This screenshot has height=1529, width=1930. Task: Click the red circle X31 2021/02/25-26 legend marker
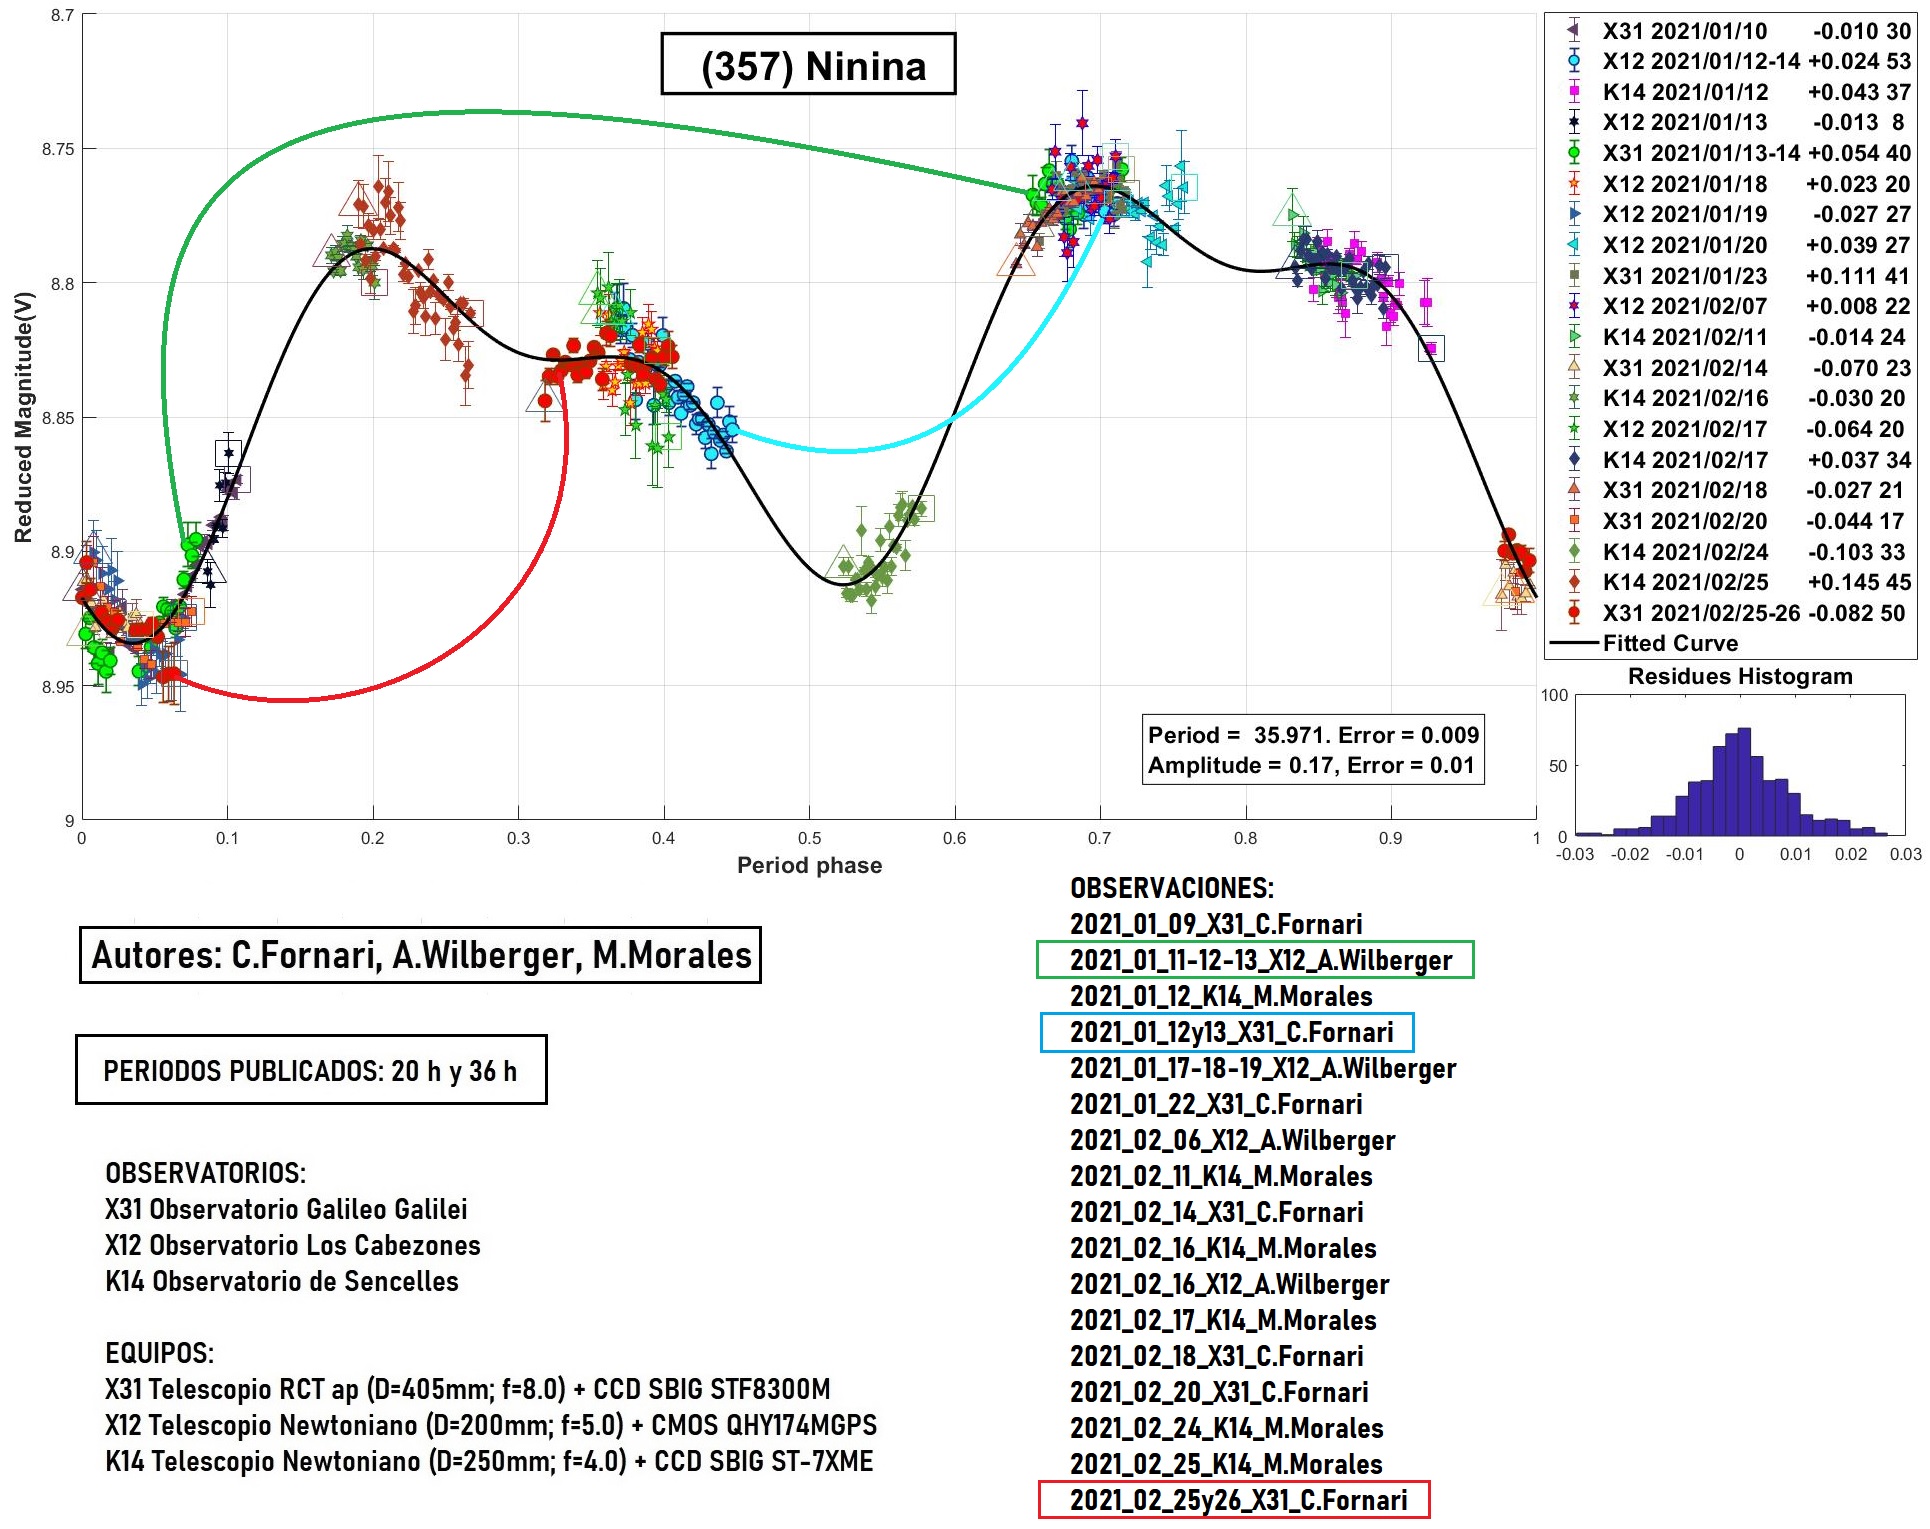[x=1573, y=613]
